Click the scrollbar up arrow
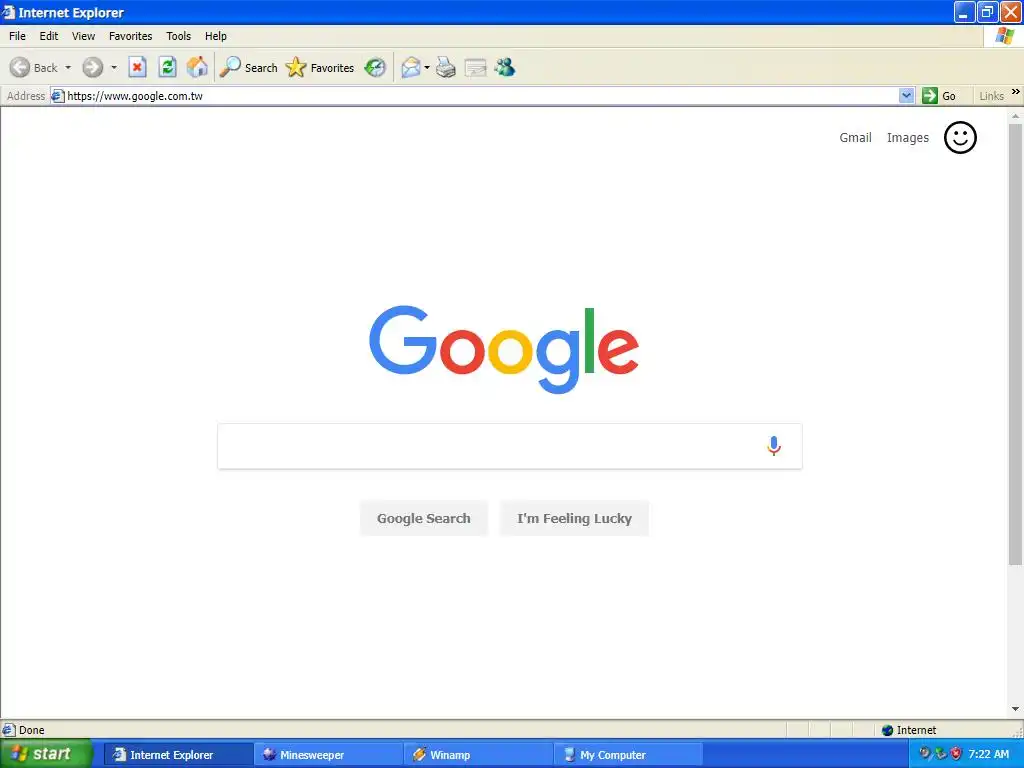The image size is (1024, 768). 1015,116
